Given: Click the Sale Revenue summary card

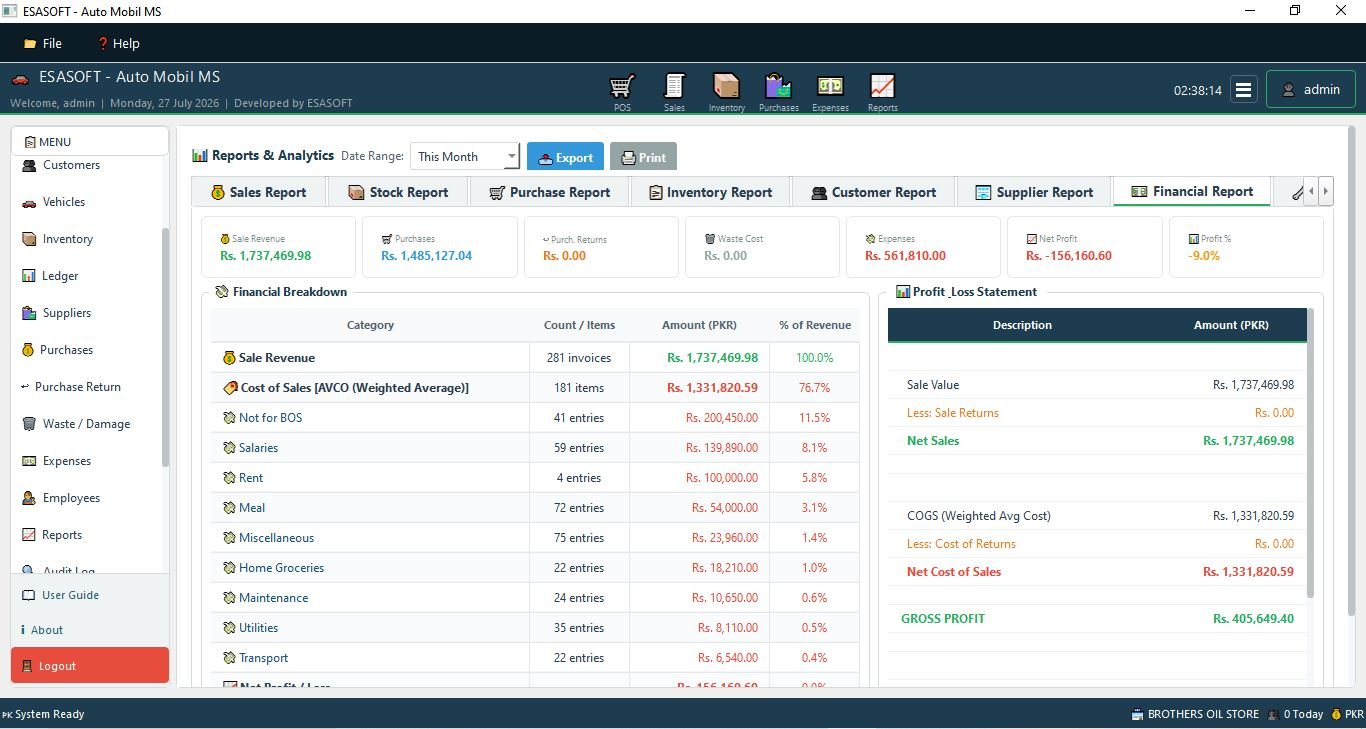Looking at the screenshot, I should point(278,247).
